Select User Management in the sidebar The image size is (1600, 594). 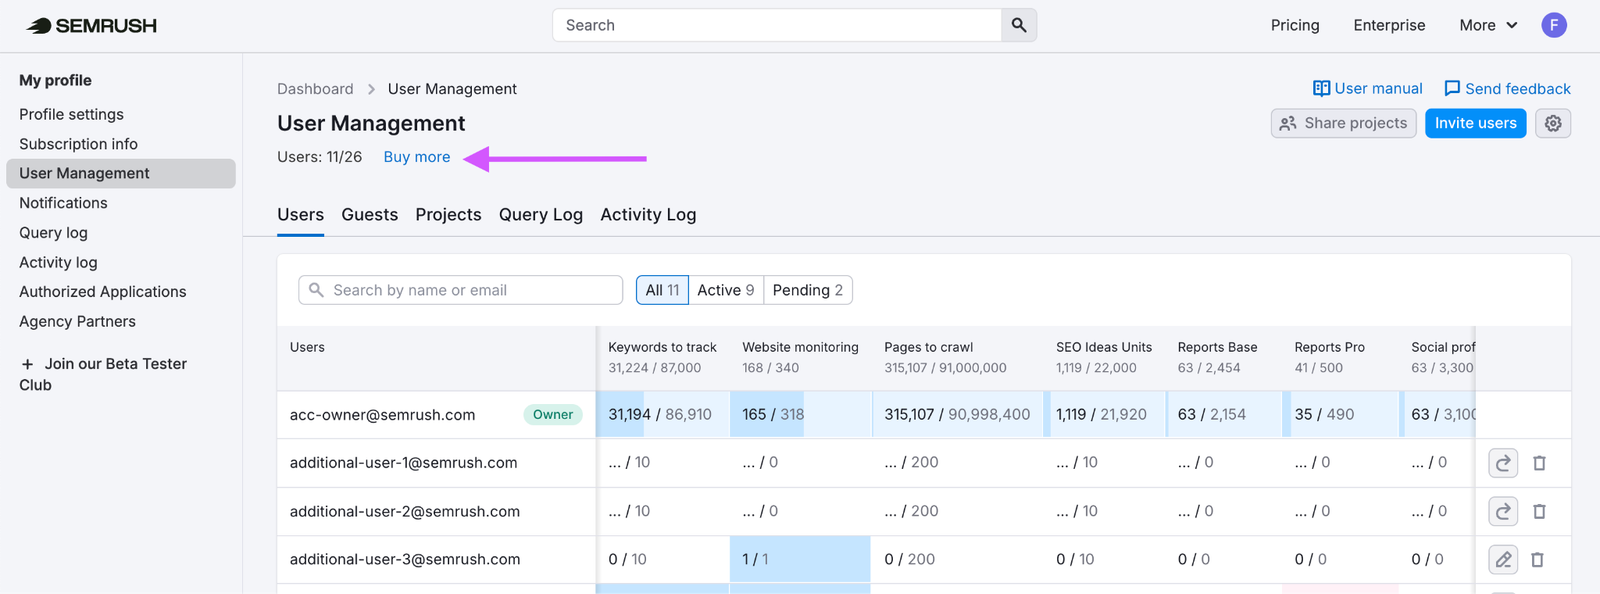coord(121,173)
